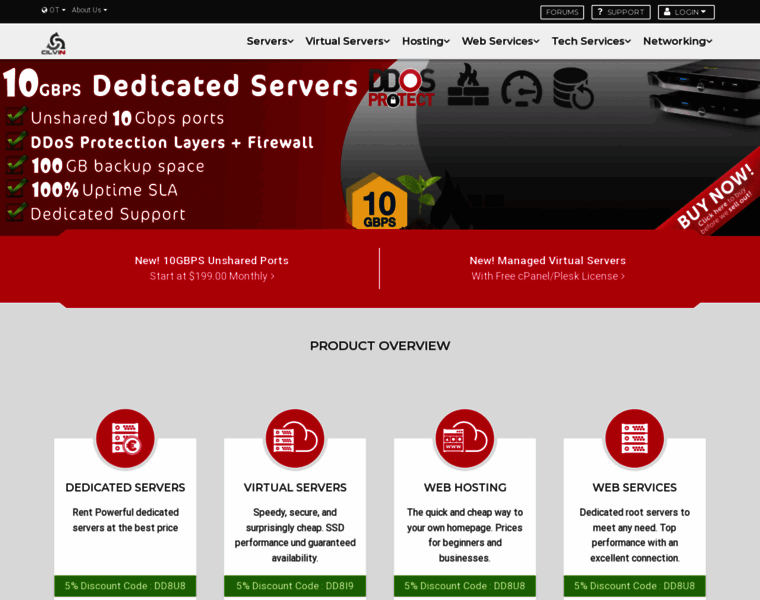760x600 pixels.
Task: Click "Unshared 10 Gbps ports" text
Action: click(x=127, y=118)
